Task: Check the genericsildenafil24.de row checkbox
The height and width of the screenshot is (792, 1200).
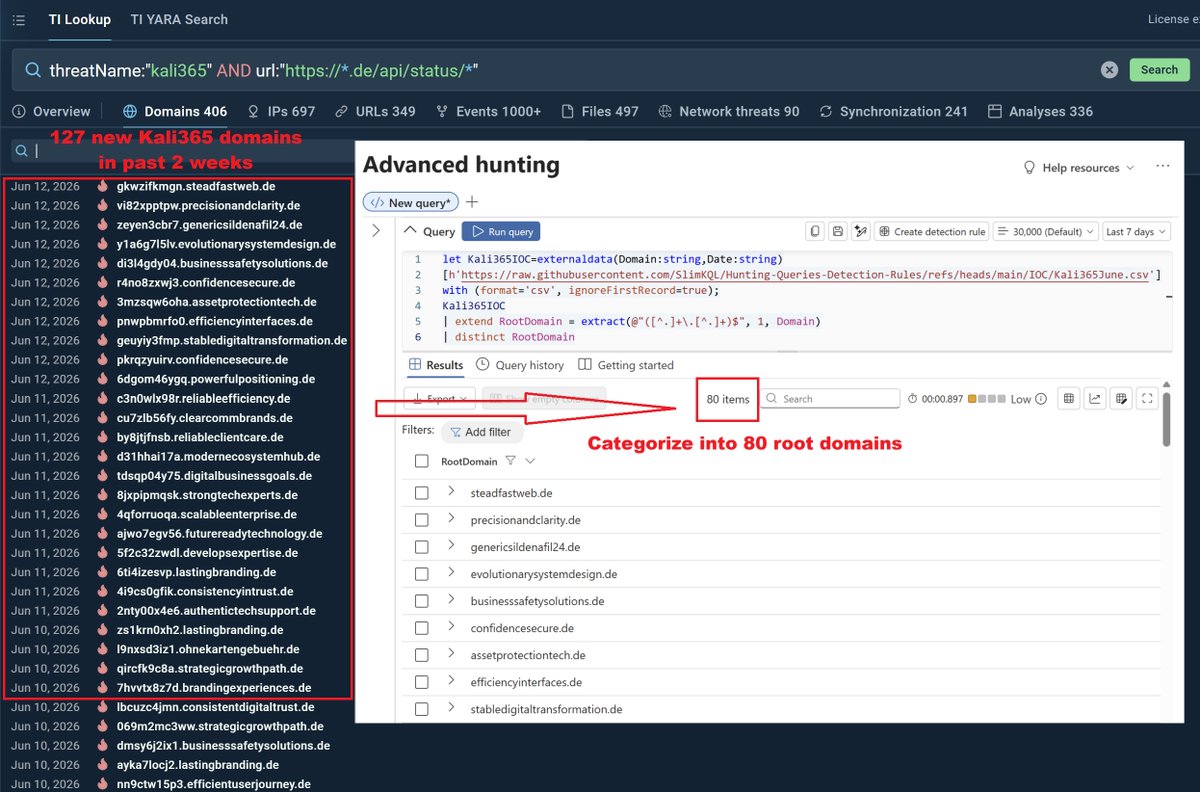Action: coord(421,547)
